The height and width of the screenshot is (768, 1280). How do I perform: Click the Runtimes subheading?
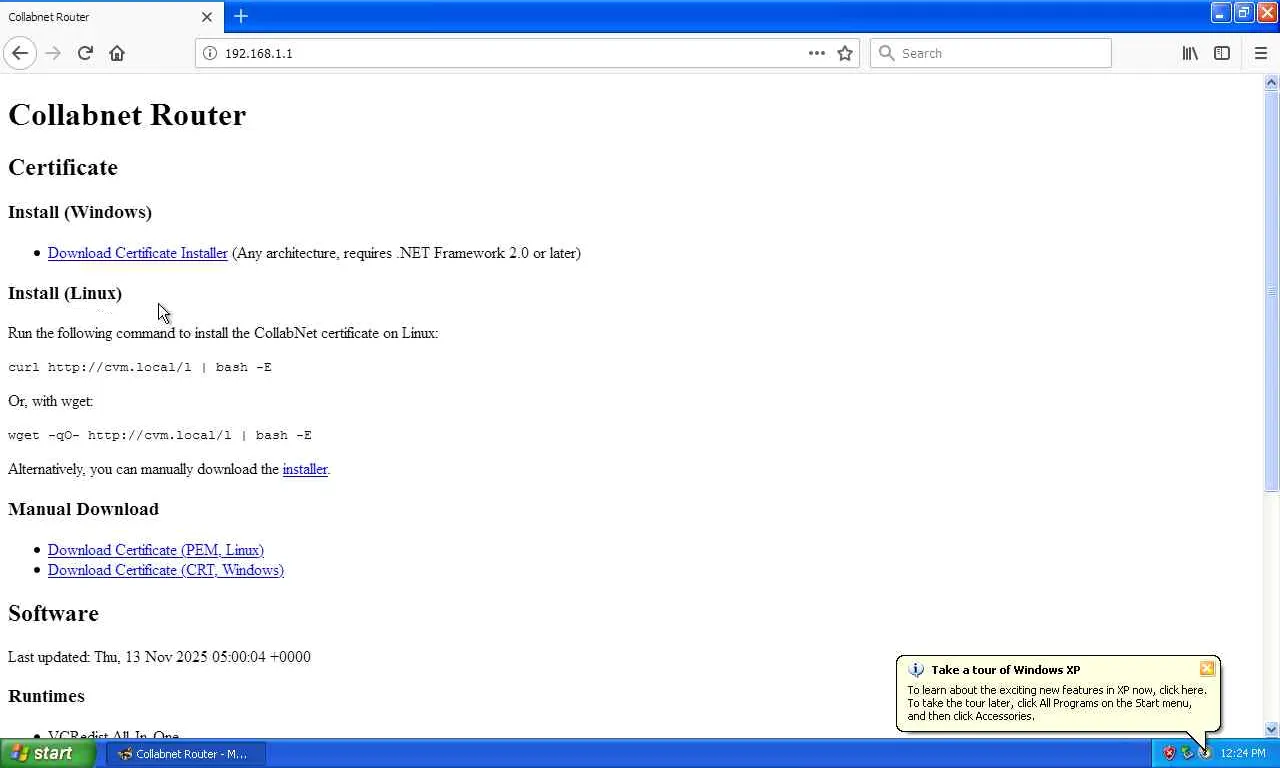(x=46, y=696)
